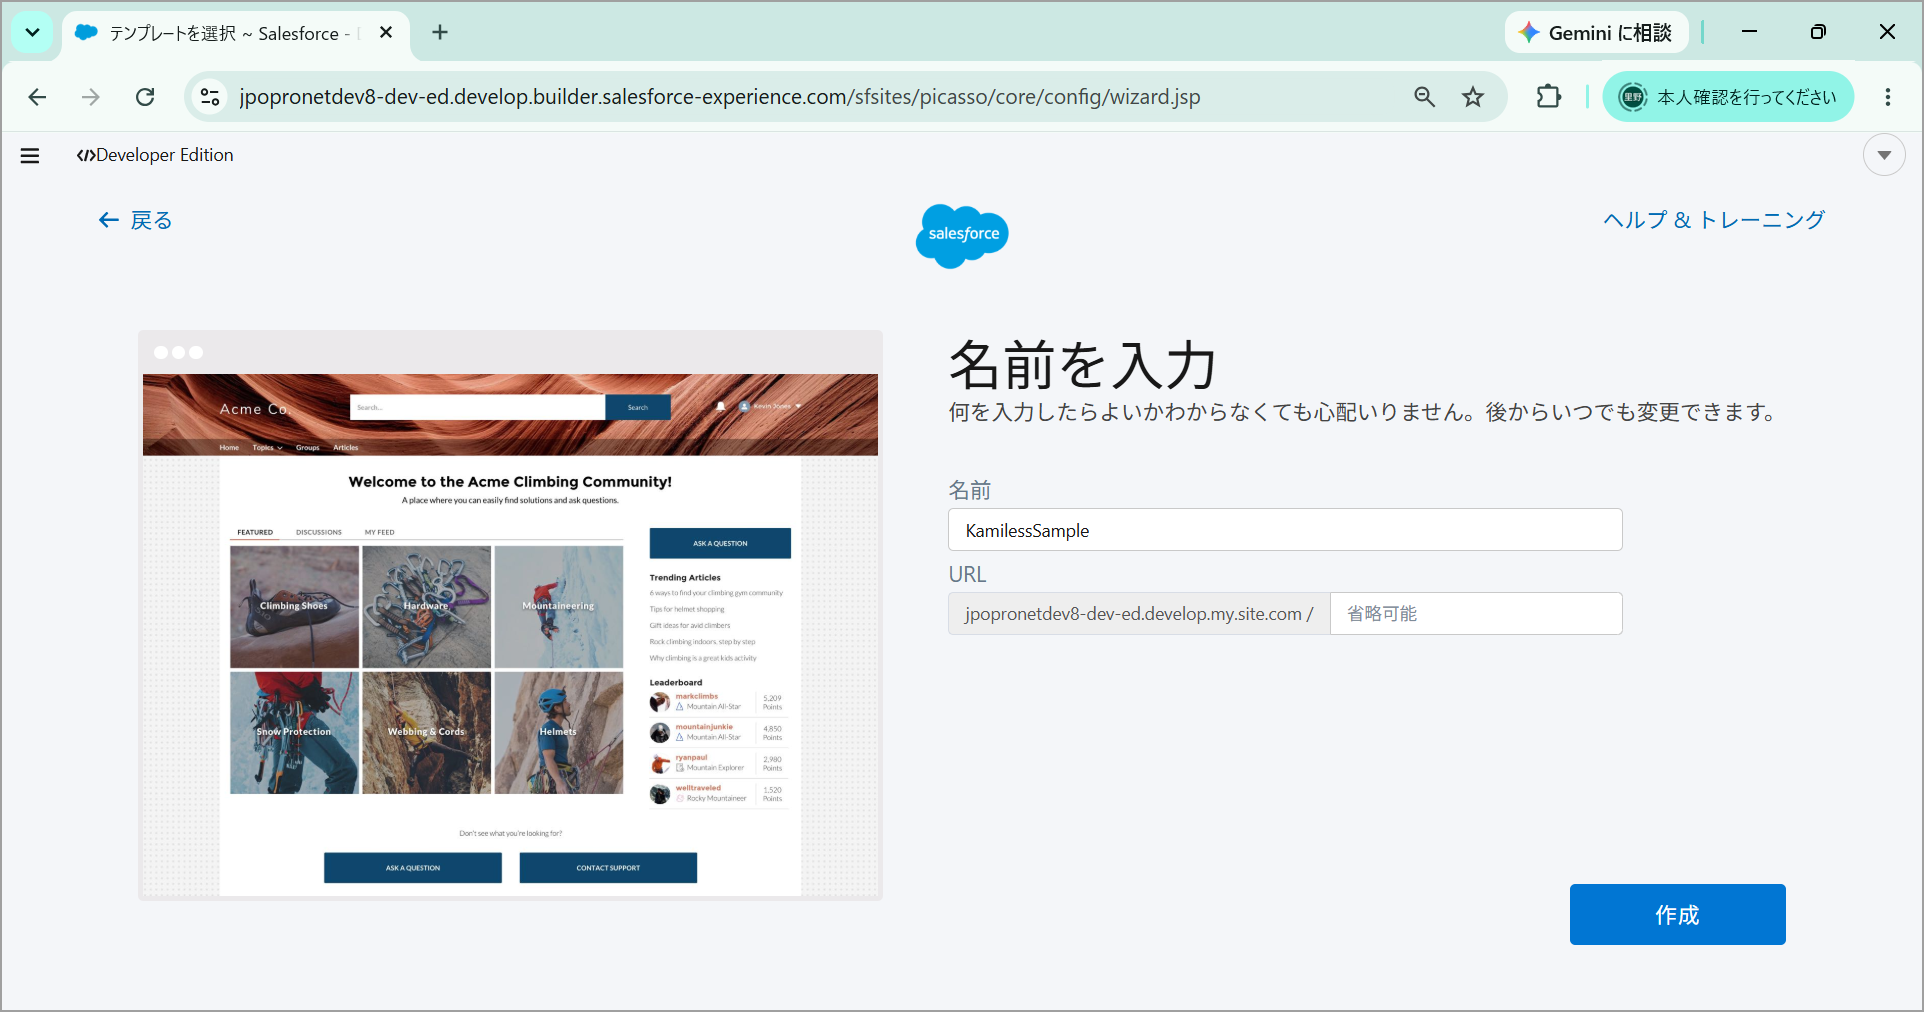Click the template preview thumbnail image
Image resolution: width=1924 pixels, height=1012 pixels.
coord(510,615)
